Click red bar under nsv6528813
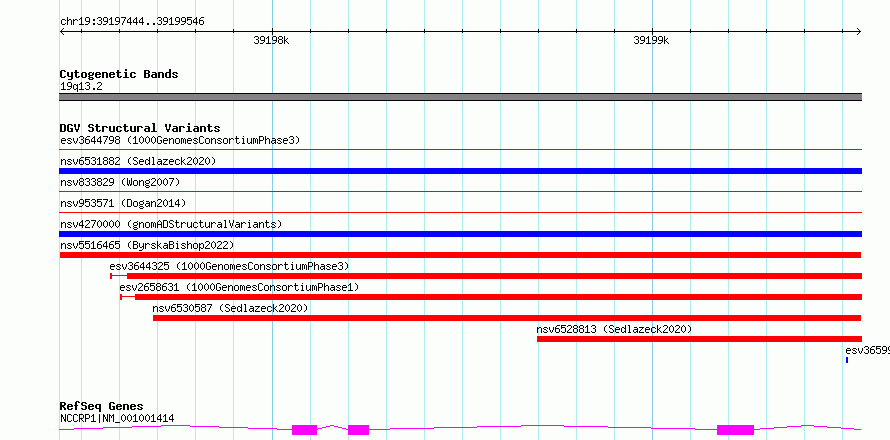Image resolution: width=890 pixels, height=440 pixels. pyautogui.click(x=699, y=339)
